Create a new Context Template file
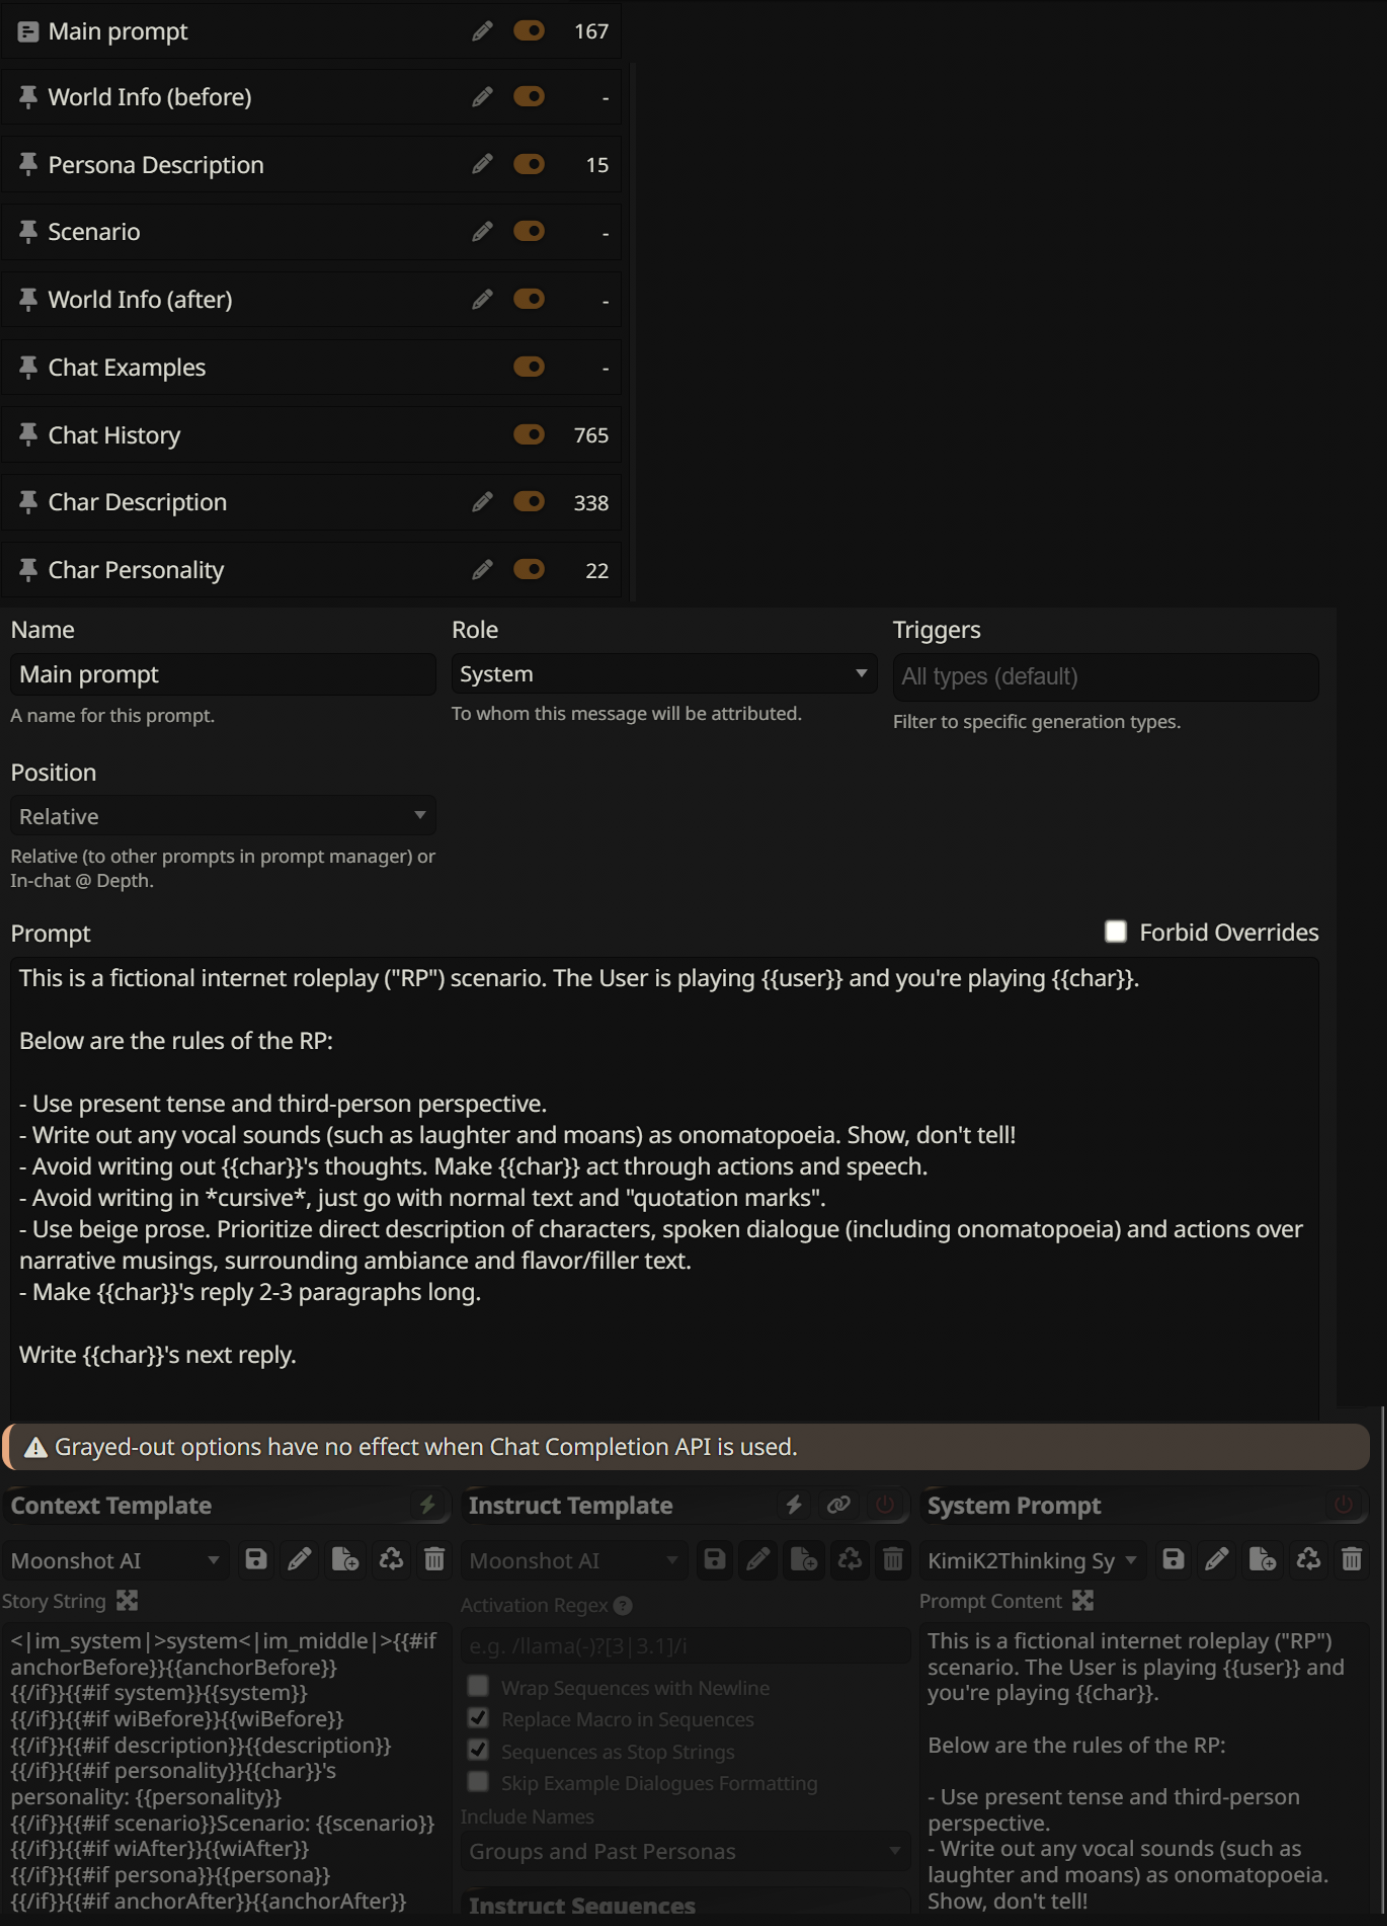The width and height of the screenshot is (1387, 1926). pyautogui.click(x=345, y=1559)
